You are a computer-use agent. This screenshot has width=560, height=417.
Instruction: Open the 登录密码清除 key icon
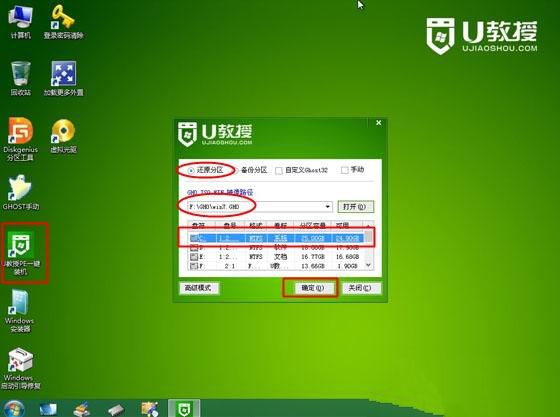[x=63, y=21]
